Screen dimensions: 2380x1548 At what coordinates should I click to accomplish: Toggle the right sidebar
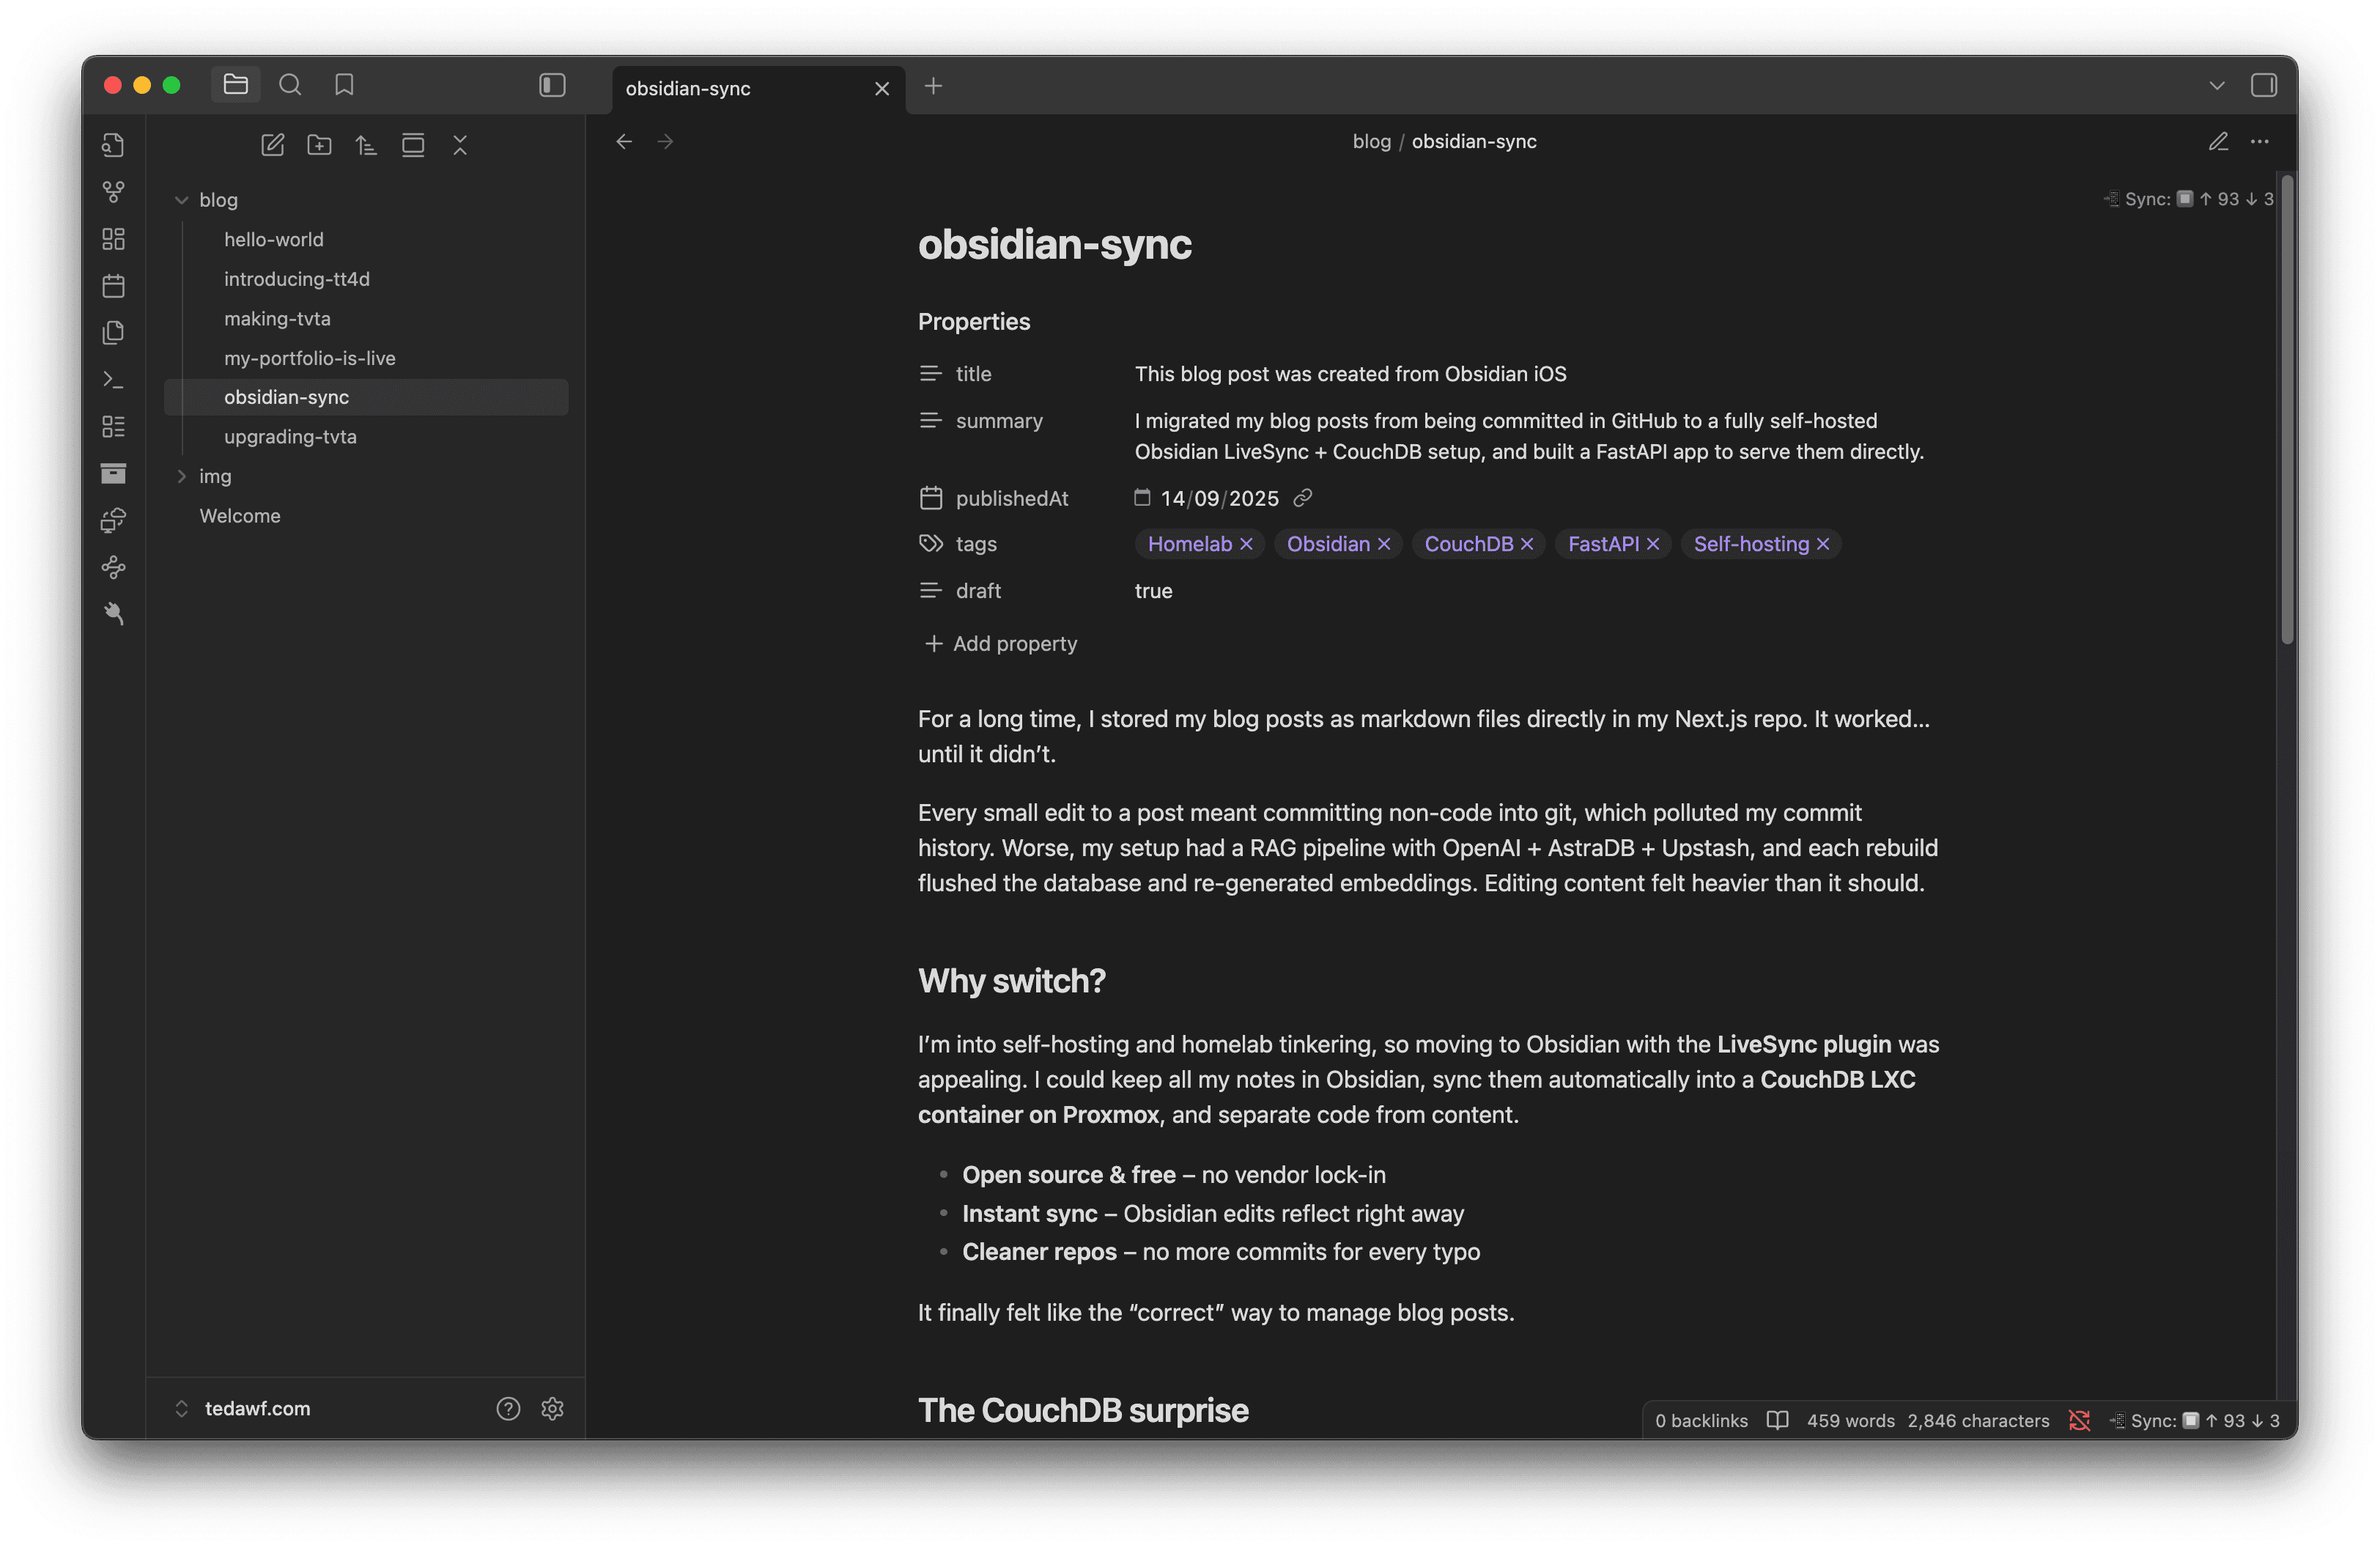click(x=2263, y=85)
